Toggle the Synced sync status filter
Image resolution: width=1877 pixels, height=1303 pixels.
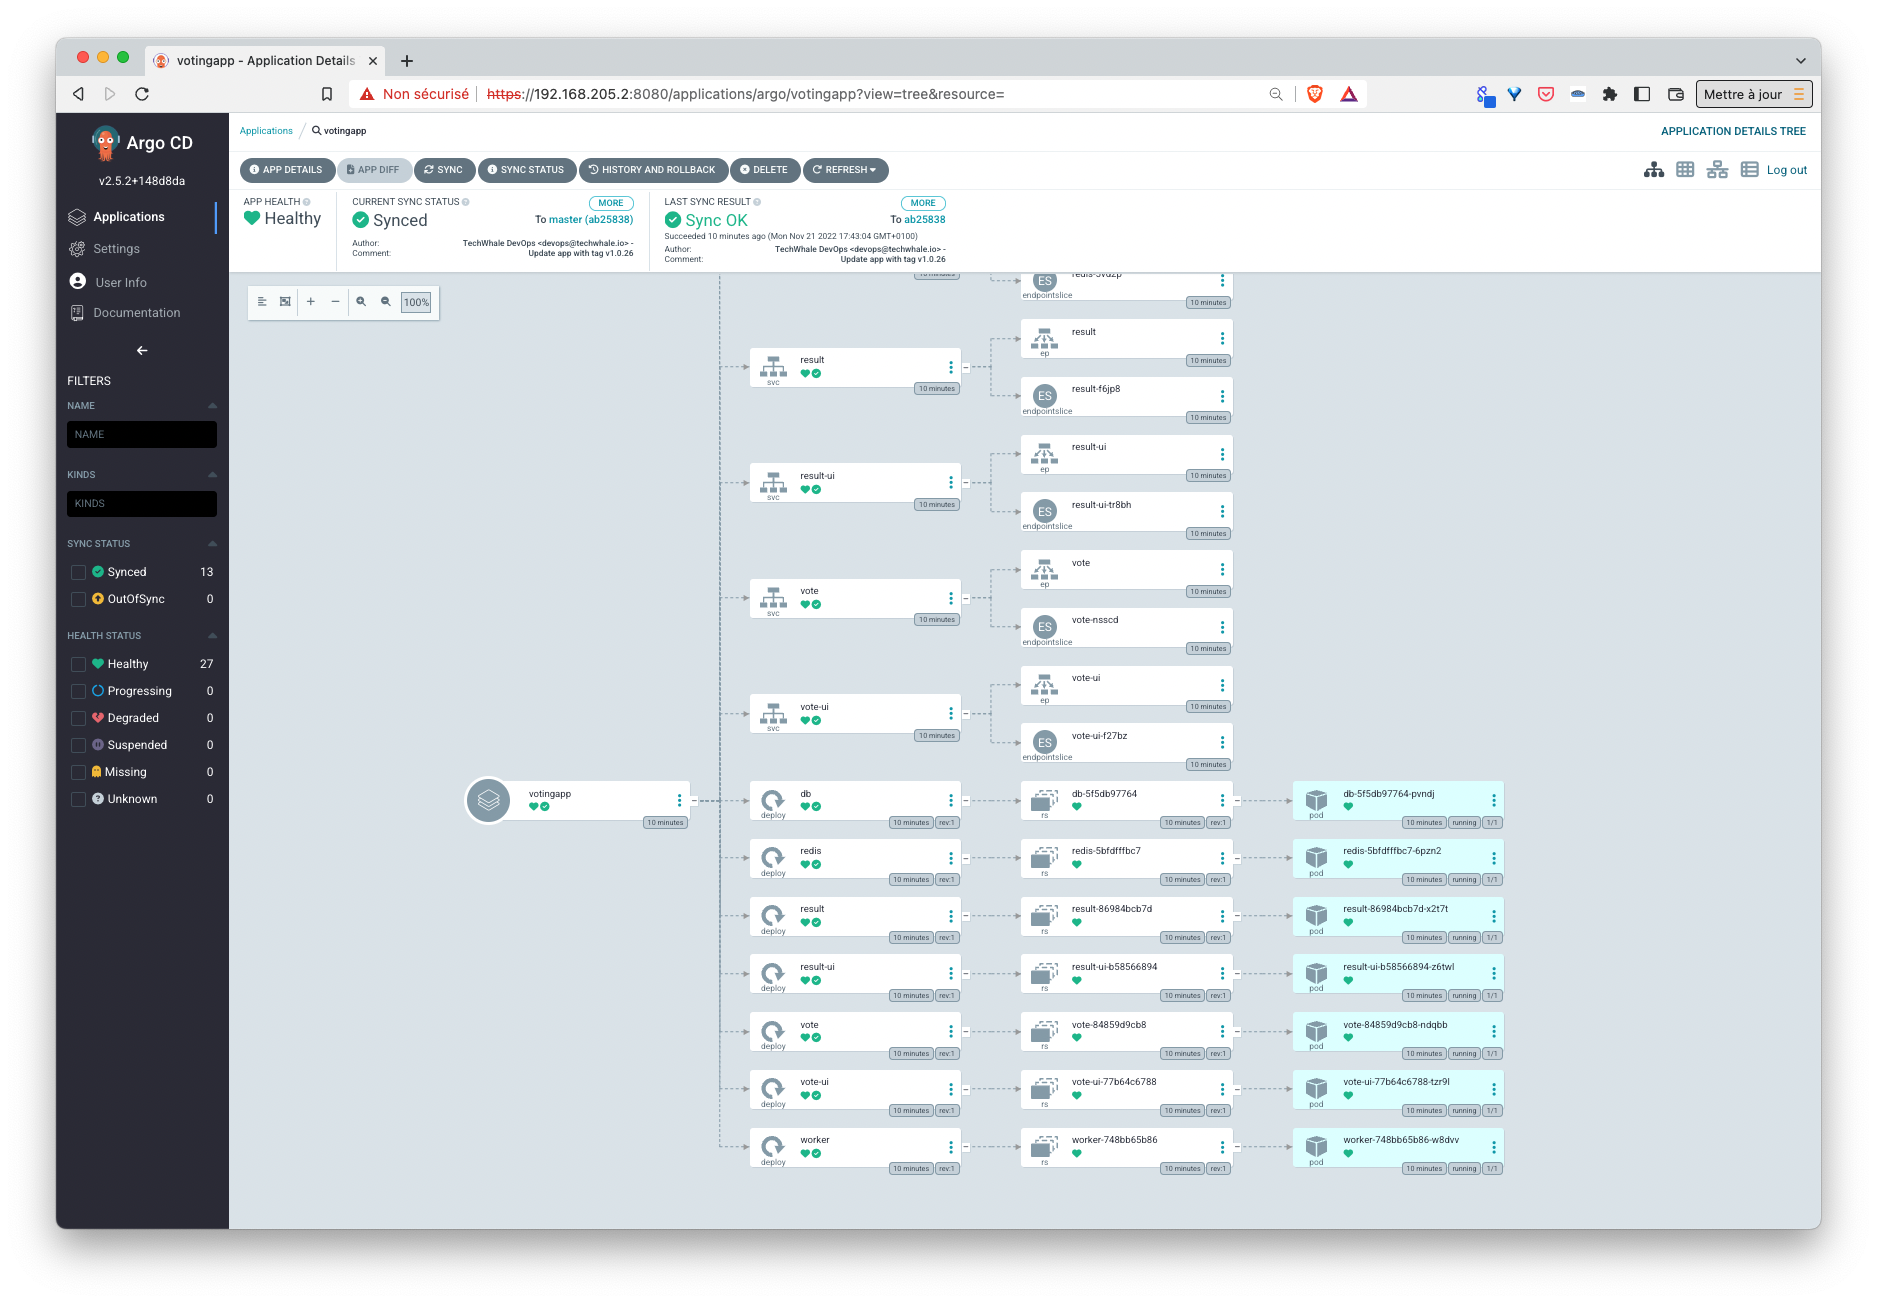click(78, 572)
